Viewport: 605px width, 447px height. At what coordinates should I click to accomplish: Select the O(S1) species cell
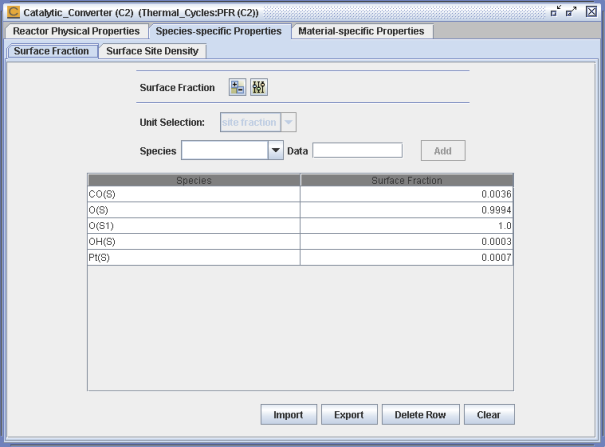(x=194, y=226)
